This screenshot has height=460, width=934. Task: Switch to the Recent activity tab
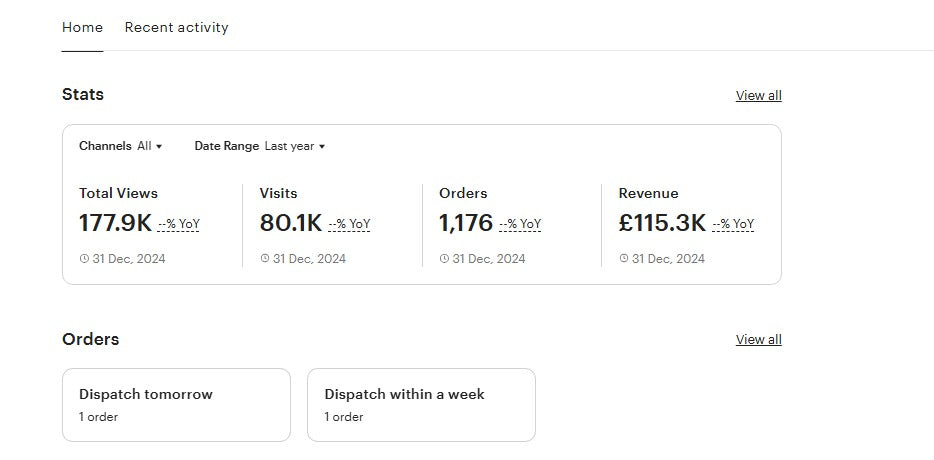(x=176, y=27)
